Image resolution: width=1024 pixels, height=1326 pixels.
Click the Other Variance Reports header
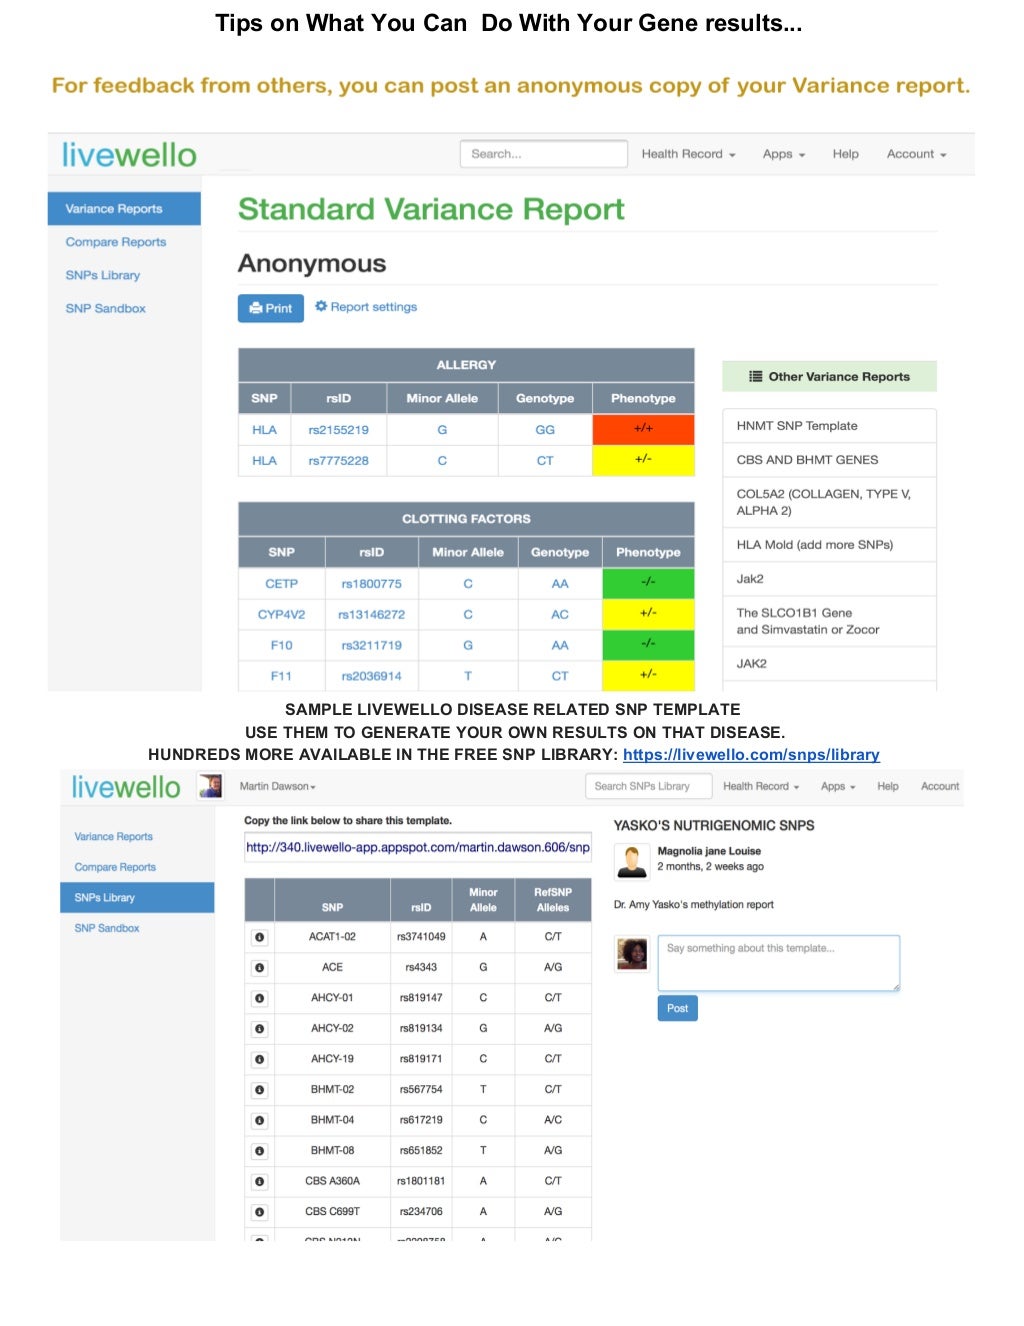829,377
